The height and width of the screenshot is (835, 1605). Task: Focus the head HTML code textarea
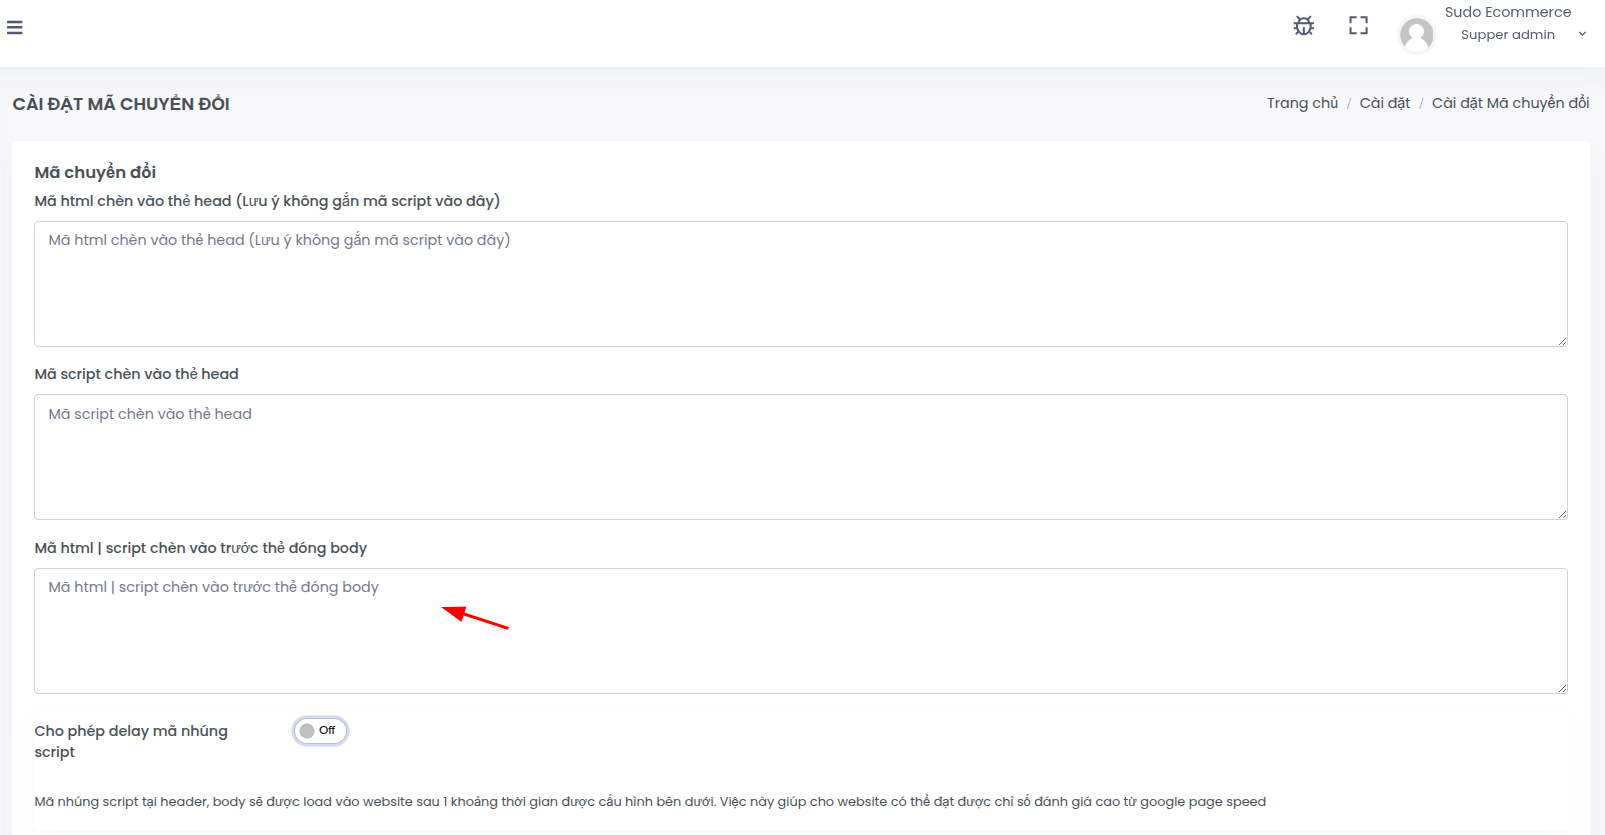[x=801, y=284]
